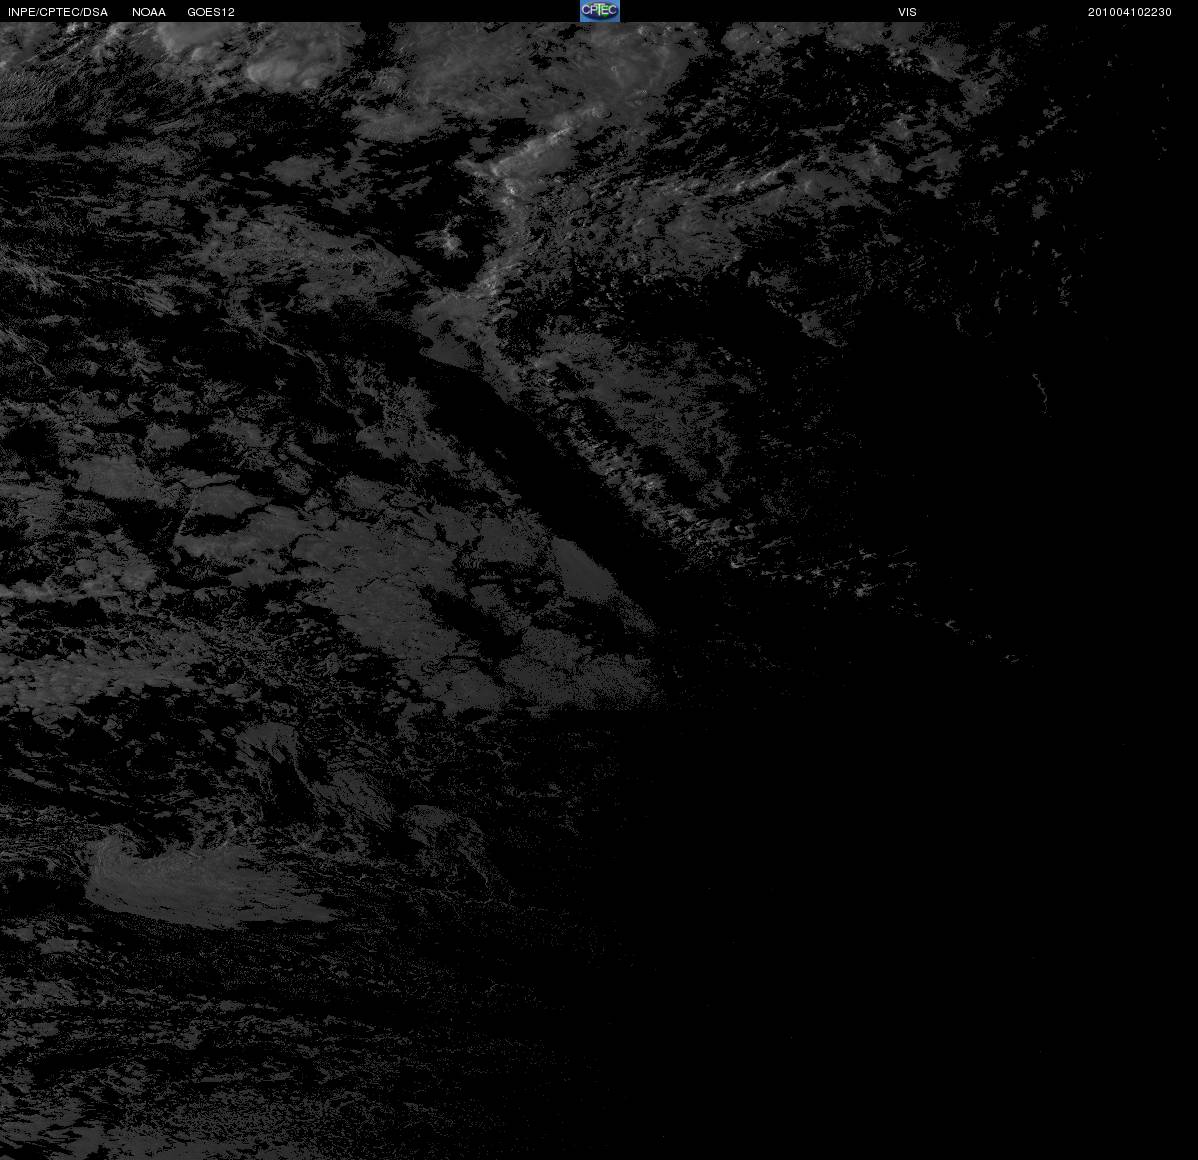Click the CPTEC logo in the header

(x=600, y=11)
